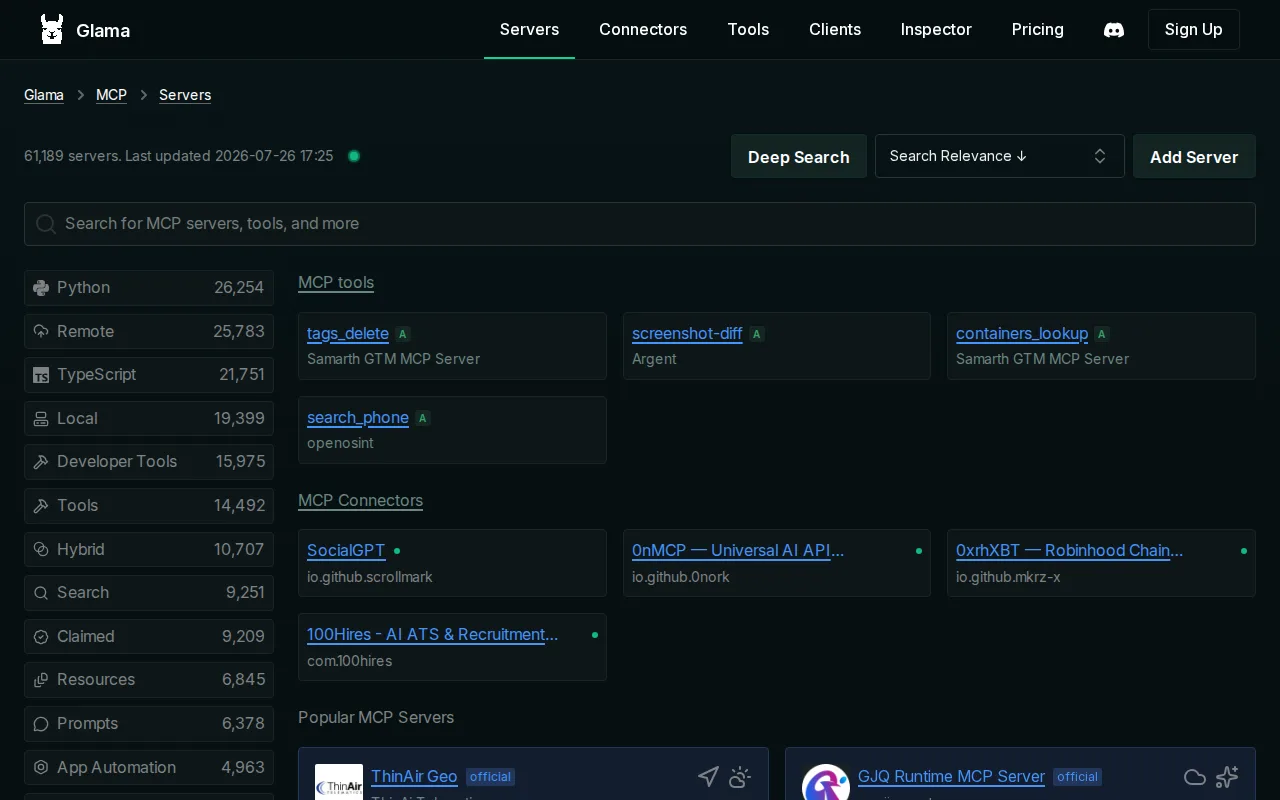
Task: Click the official badge beside GJQ Runtime
Action: tap(1078, 777)
